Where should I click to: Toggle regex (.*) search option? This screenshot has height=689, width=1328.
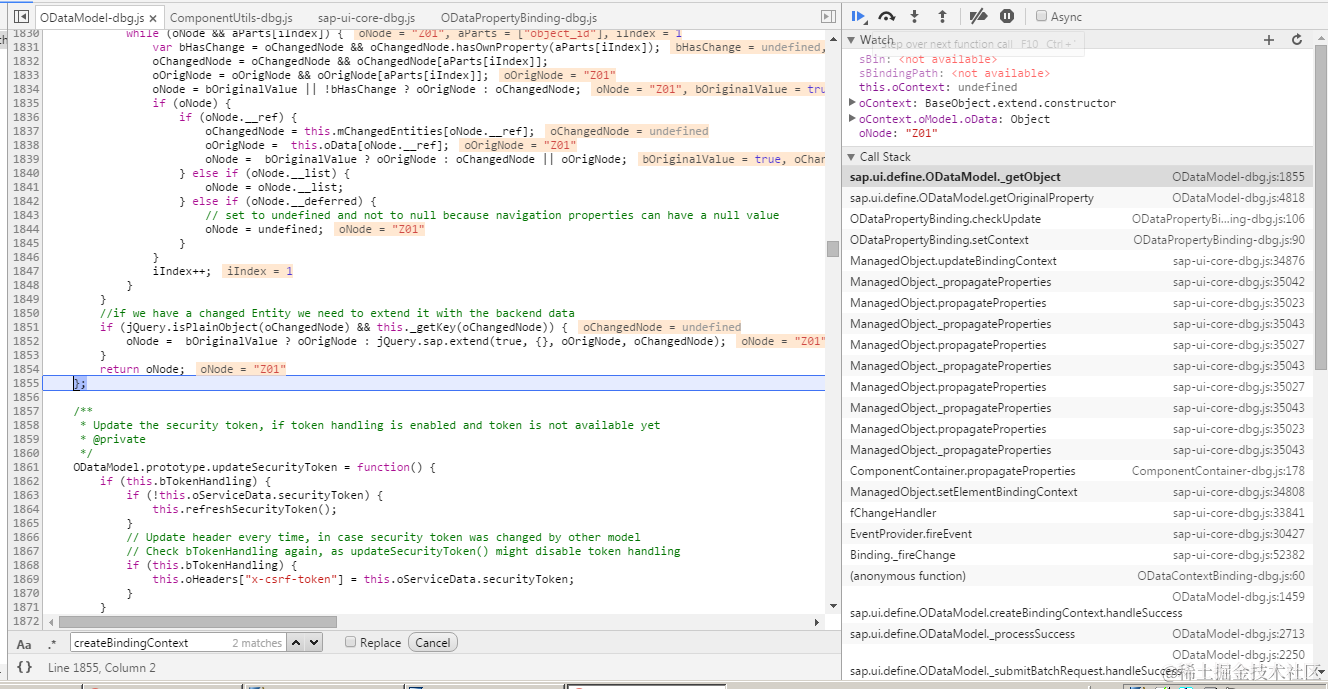[x=52, y=643]
